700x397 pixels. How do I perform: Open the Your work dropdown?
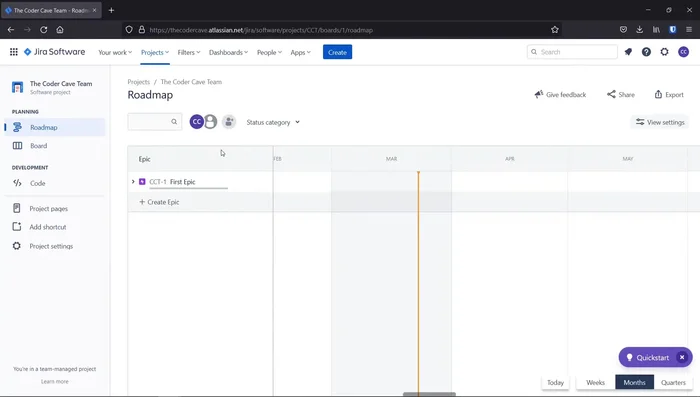pos(115,52)
